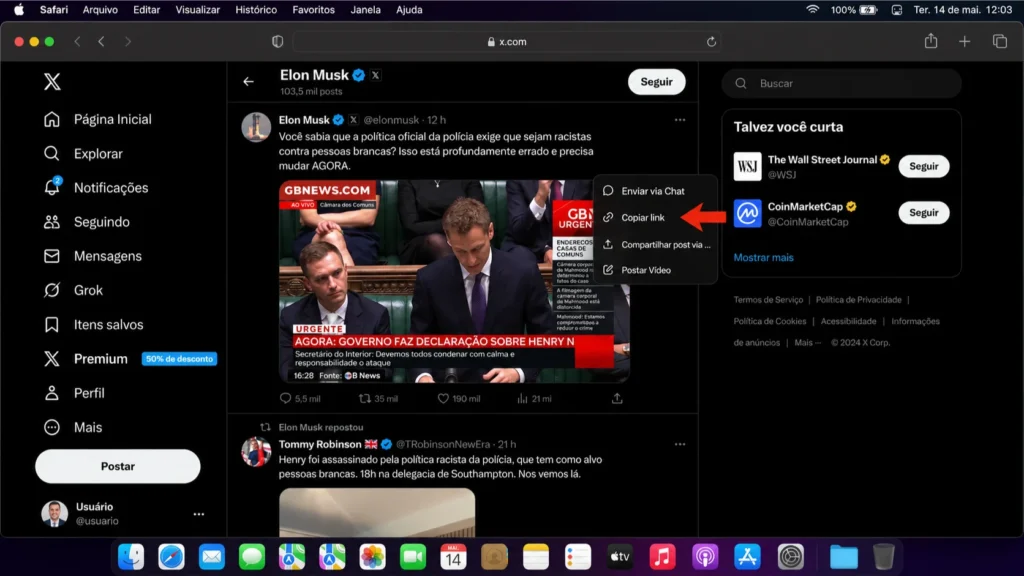Open Music app in the Dock

tap(662, 557)
